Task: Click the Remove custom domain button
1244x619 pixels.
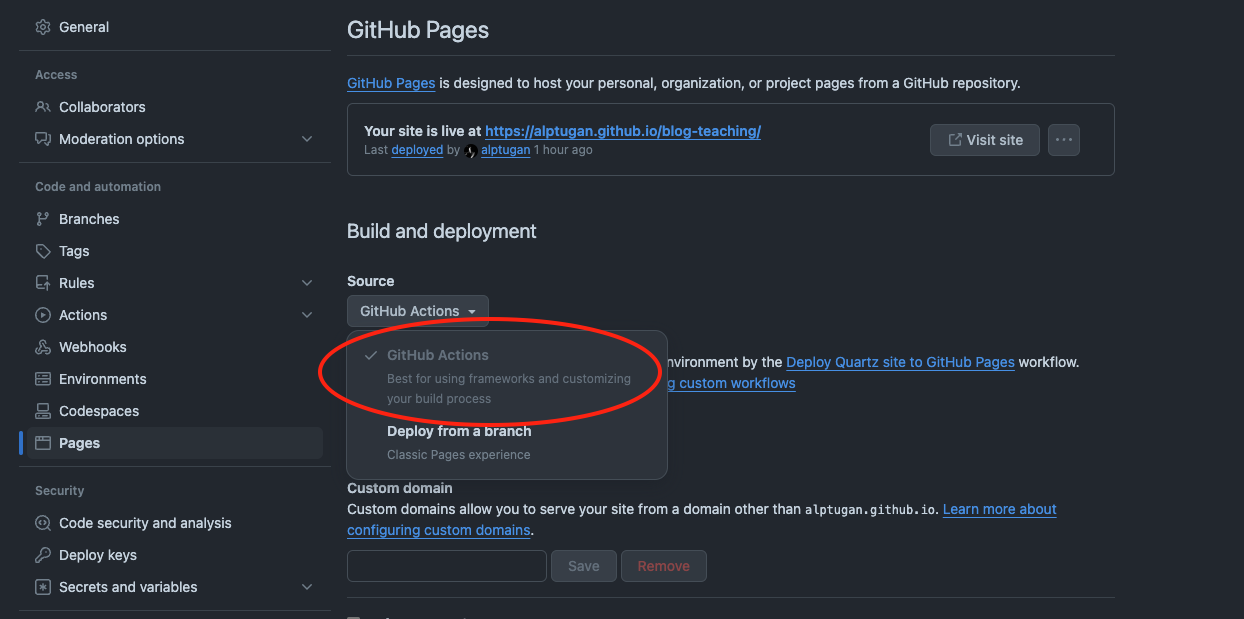Action: click(664, 566)
